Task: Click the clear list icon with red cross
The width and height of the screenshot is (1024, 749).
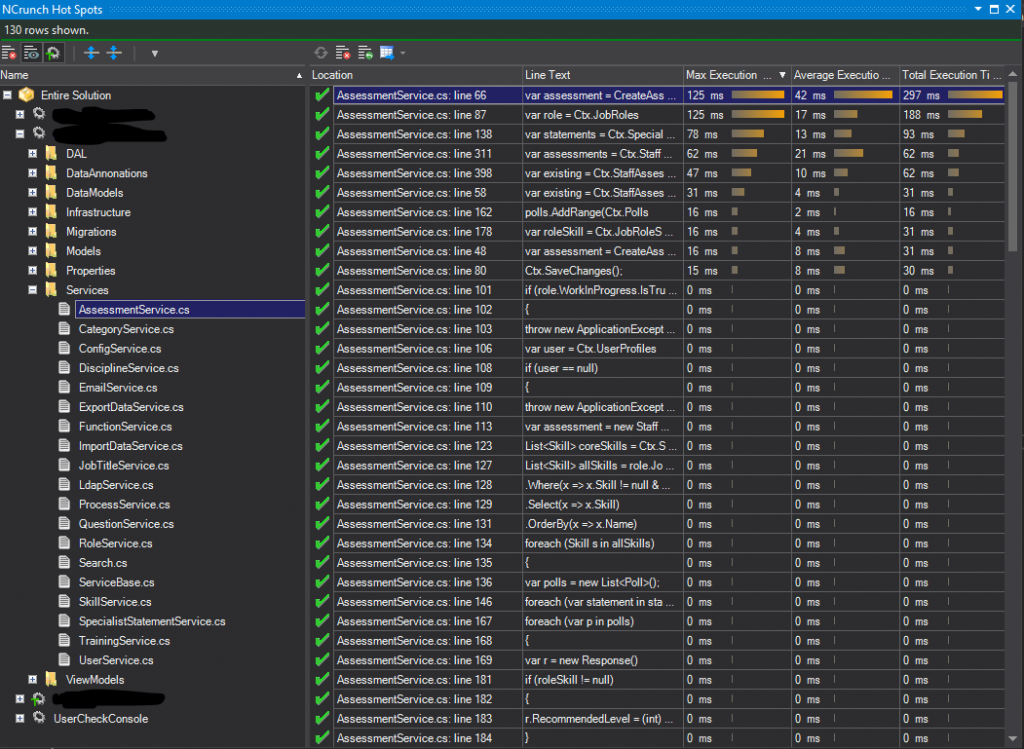Action: tap(344, 52)
